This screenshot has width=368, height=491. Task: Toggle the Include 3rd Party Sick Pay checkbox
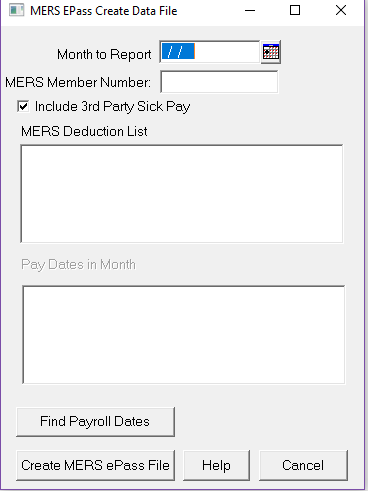click(x=23, y=107)
